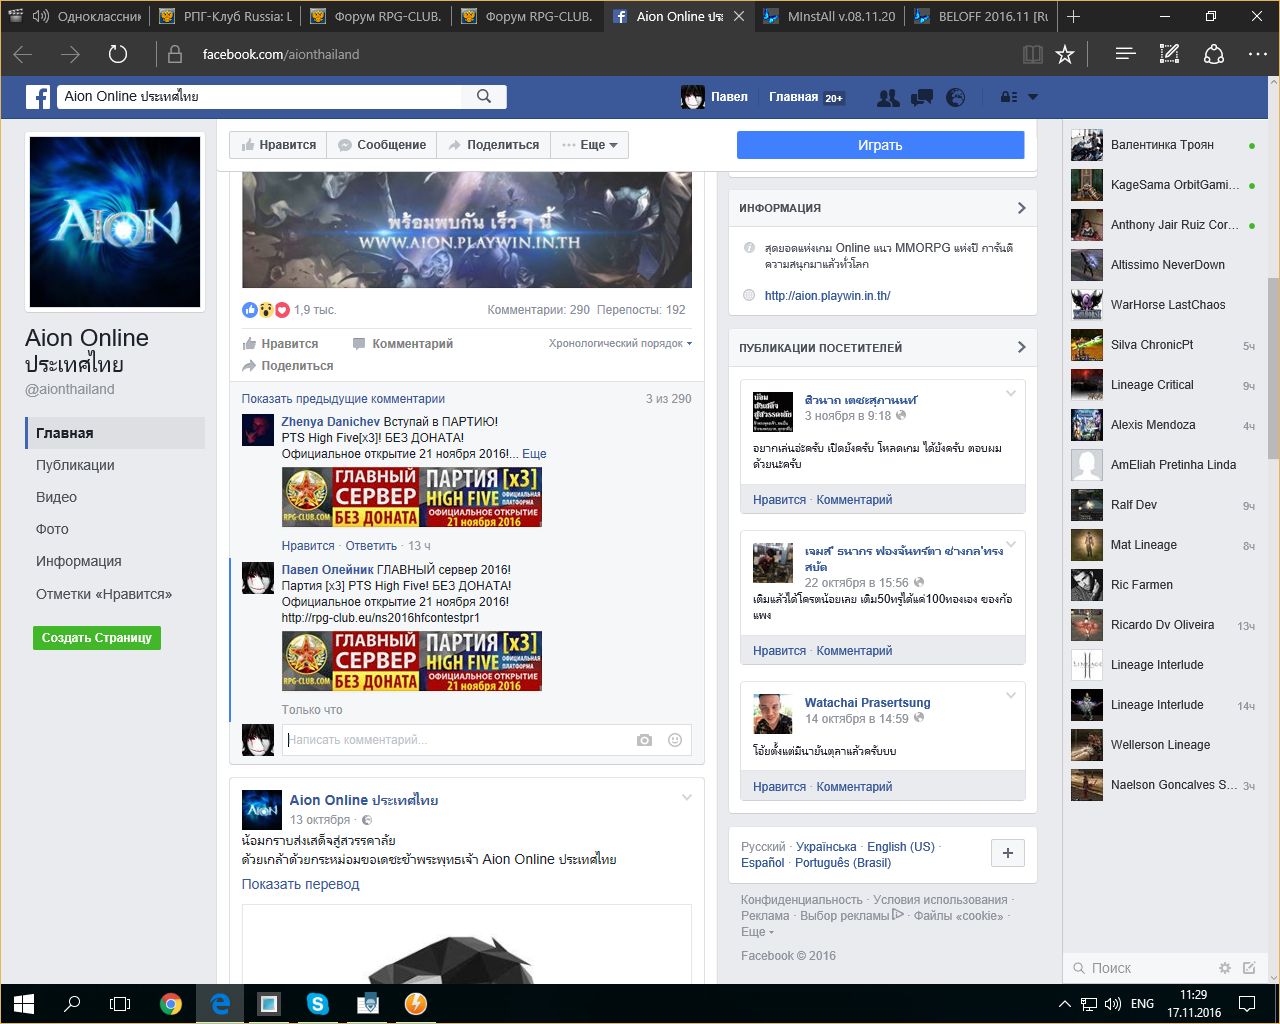Open chat settings gear icon
The width and height of the screenshot is (1280, 1024).
click(1224, 968)
